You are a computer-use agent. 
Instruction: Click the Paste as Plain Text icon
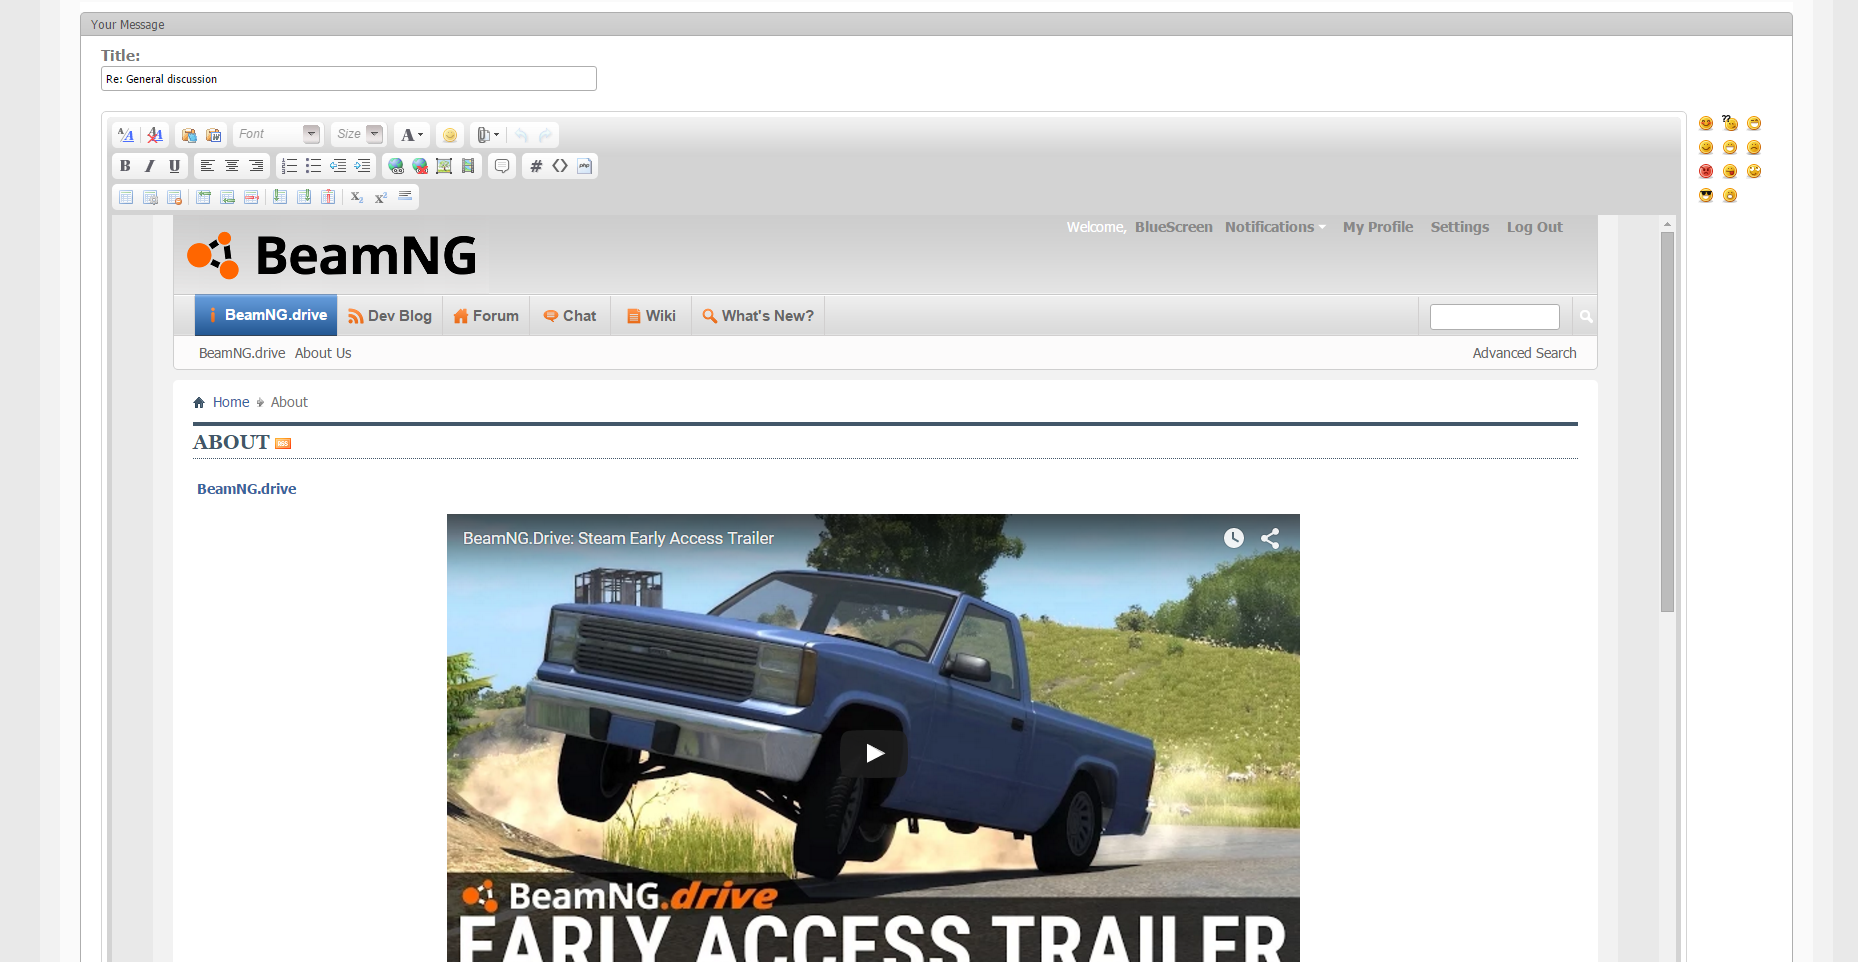pos(189,135)
